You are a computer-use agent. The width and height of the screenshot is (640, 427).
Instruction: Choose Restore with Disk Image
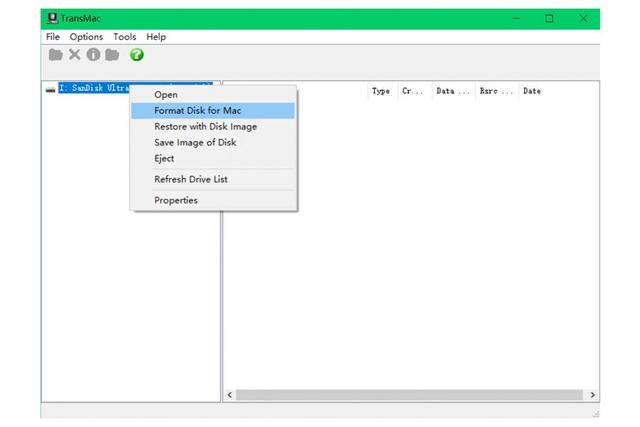213,127
